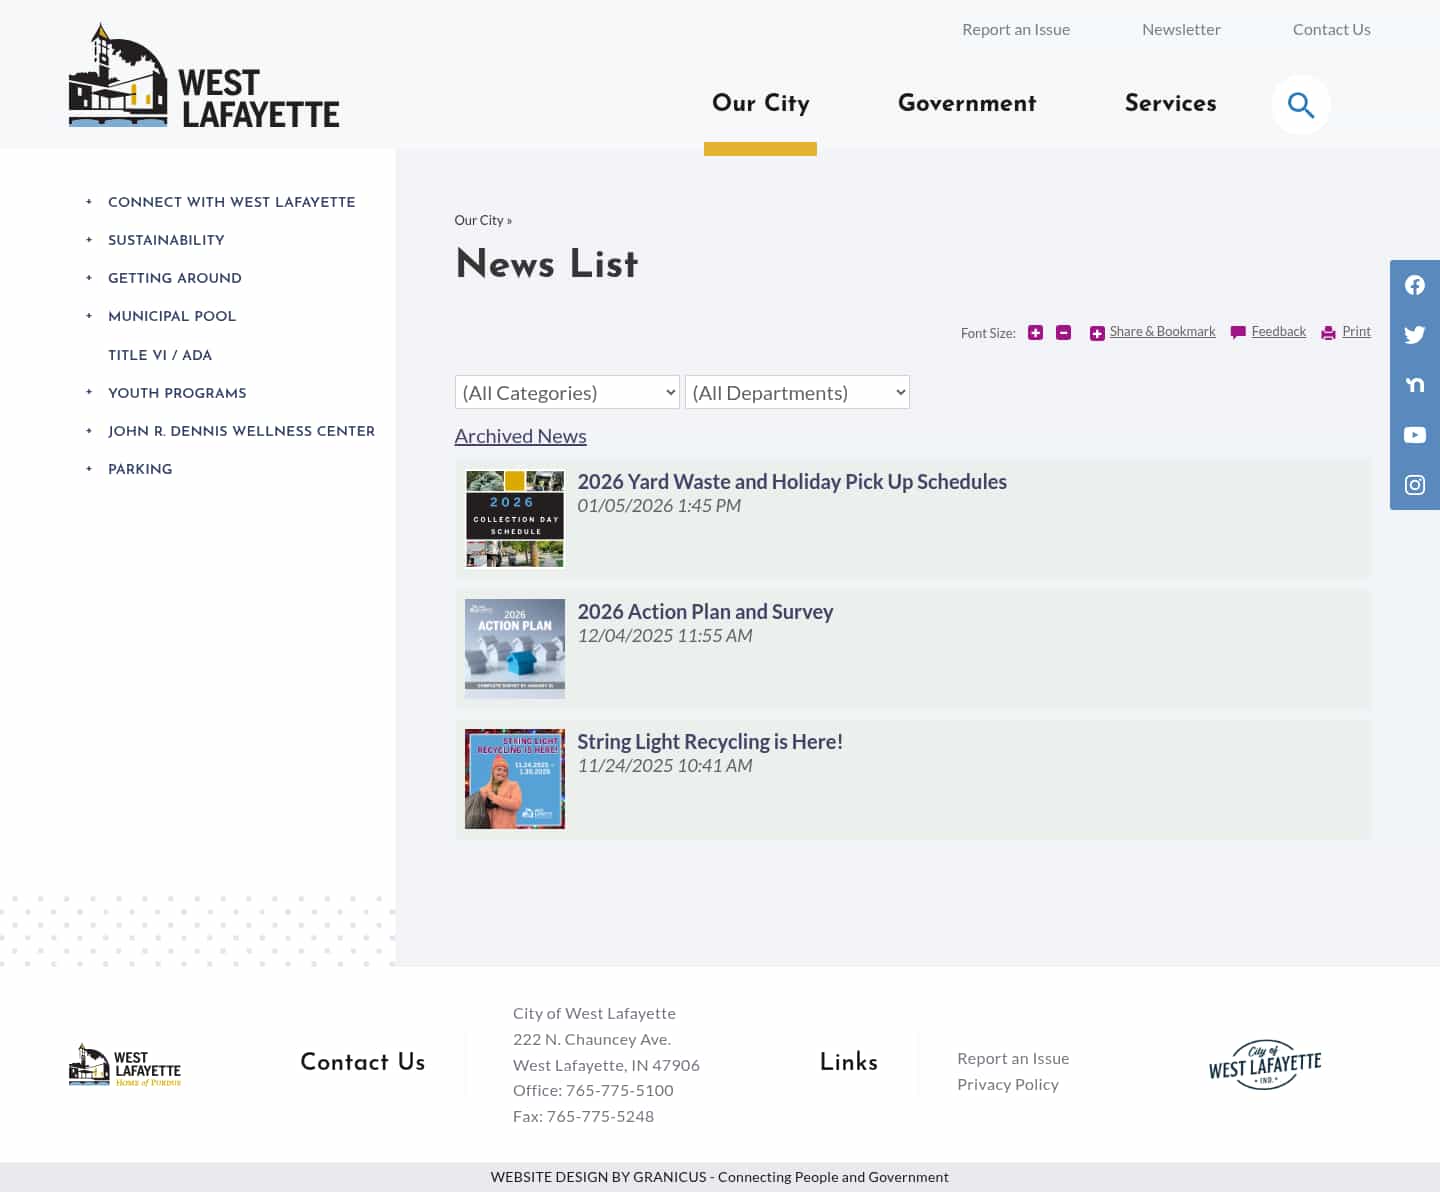Click the Print icon
Screen dimensions: 1440x1192
pyautogui.click(x=1328, y=332)
